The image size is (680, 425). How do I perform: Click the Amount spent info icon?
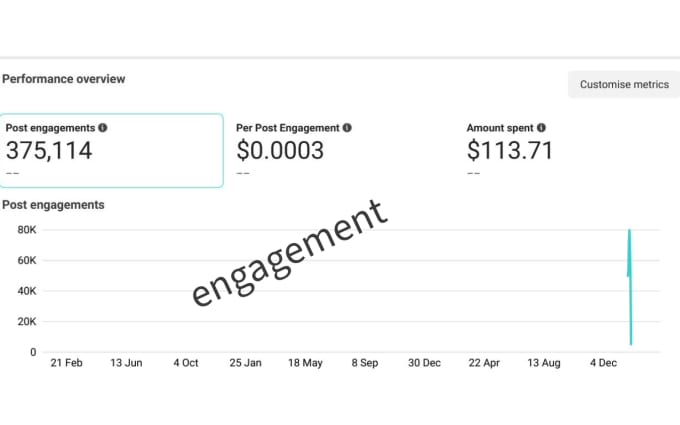(541, 128)
